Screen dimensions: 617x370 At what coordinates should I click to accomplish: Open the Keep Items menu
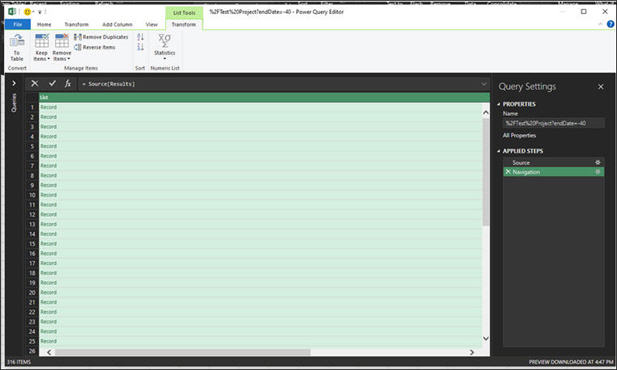tap(41, 47)
